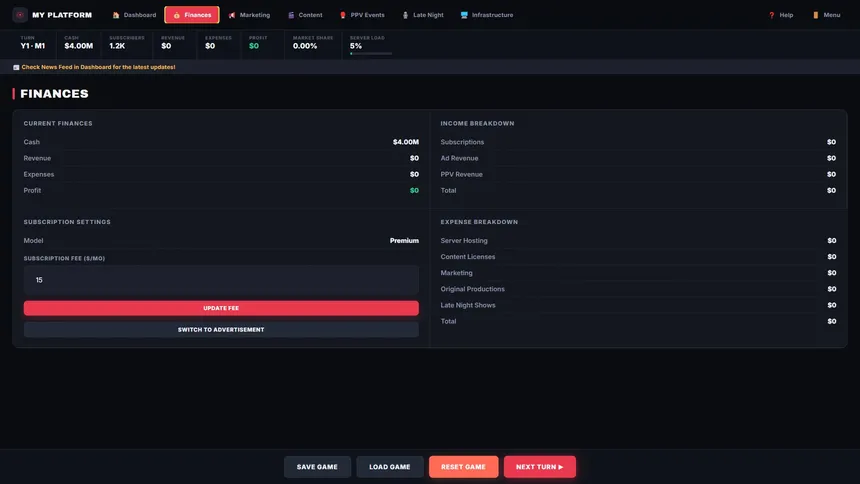Click the My Platform logo icon

(20, 15)
